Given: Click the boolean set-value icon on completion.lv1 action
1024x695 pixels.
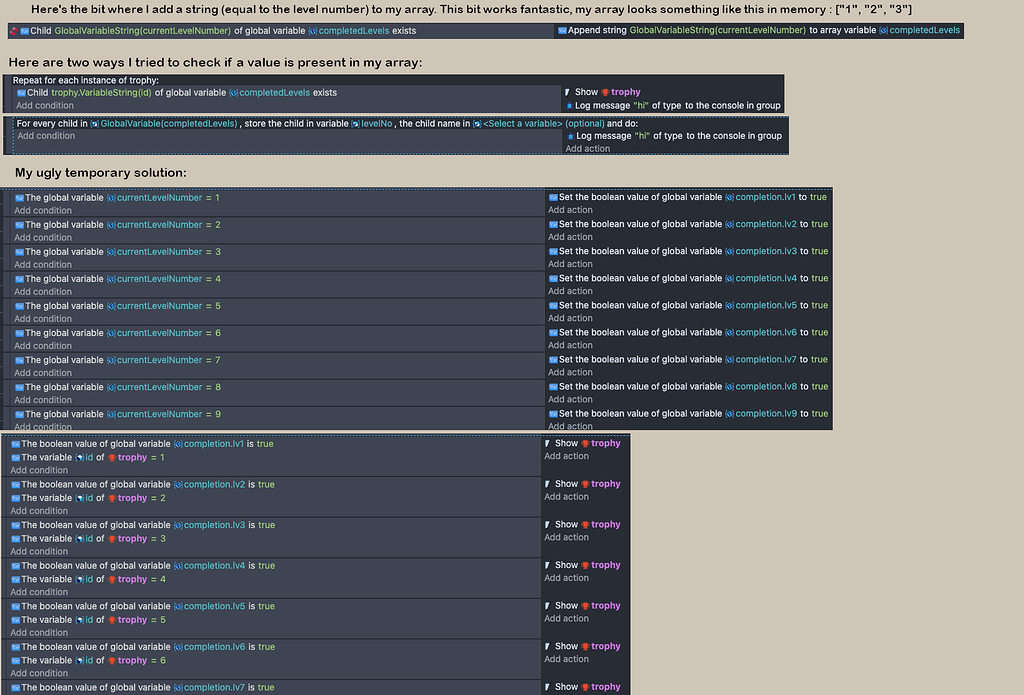Looking at the screenshot, I should click(x=553, y=197).
